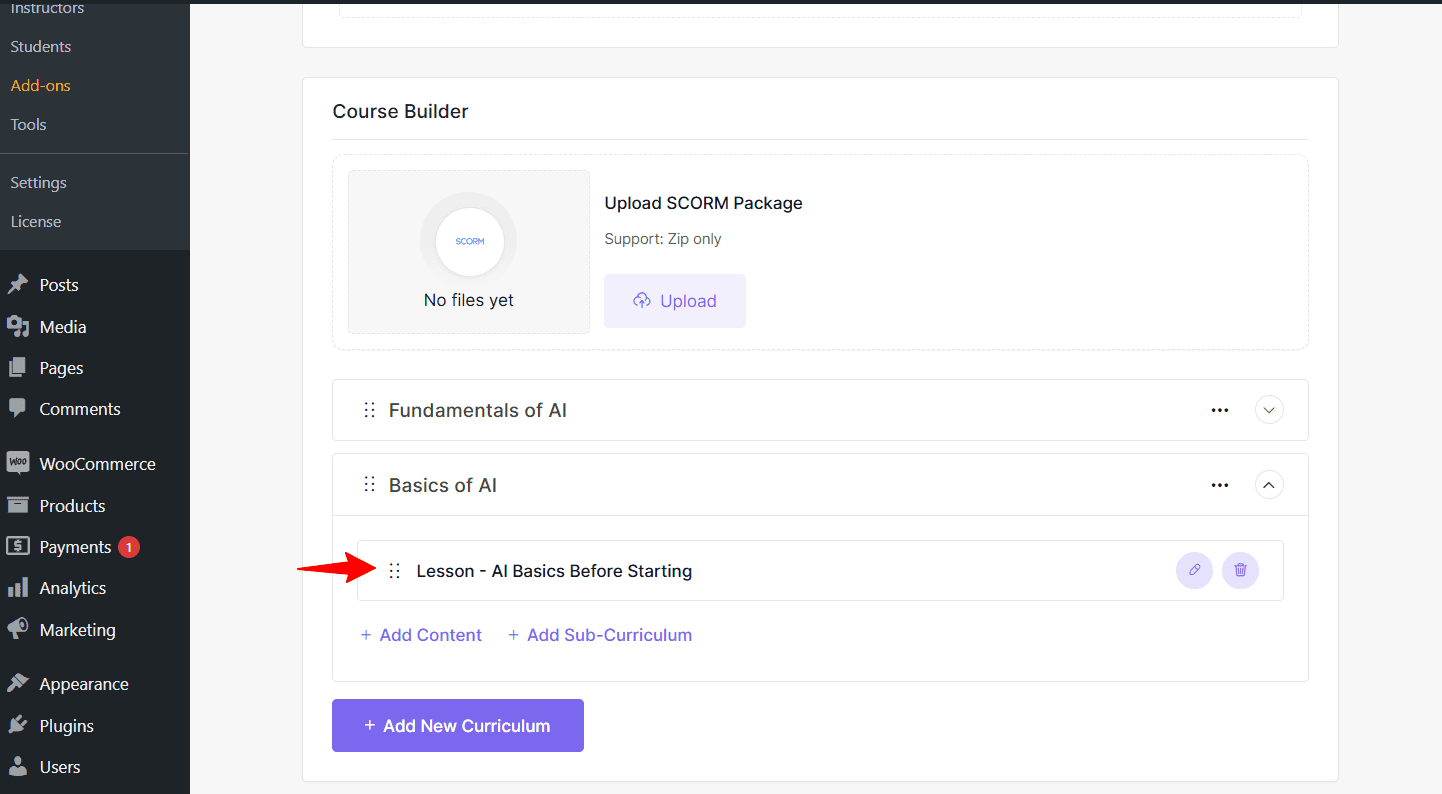Open the three-dot menu for Fundamentals of AI
Viewport: 1442px width, 794px height.
1219,410
